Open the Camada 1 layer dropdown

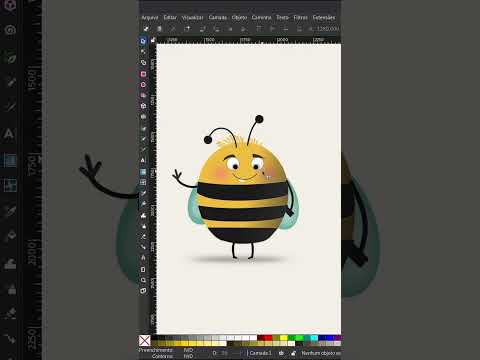[x=260, y=353]
